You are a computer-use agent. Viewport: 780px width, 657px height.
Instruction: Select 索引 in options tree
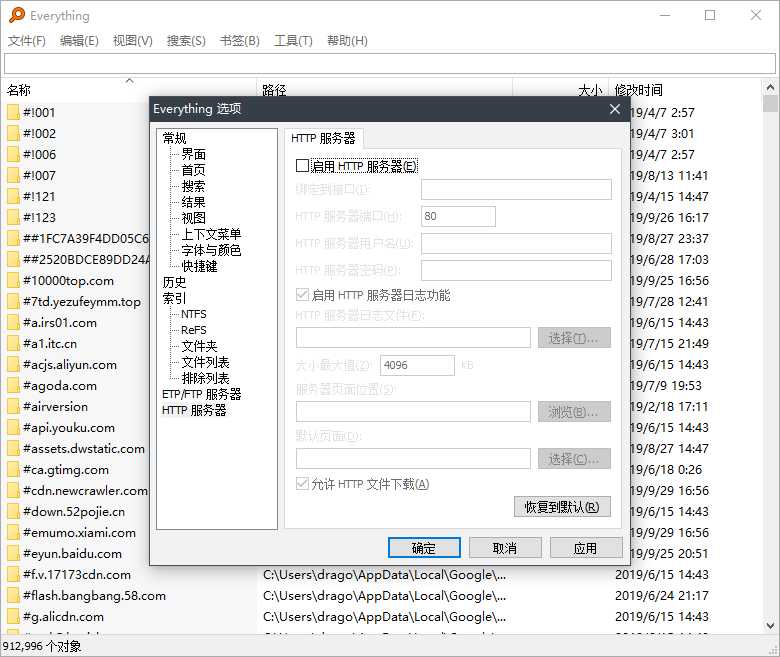(x=174, y=298)
